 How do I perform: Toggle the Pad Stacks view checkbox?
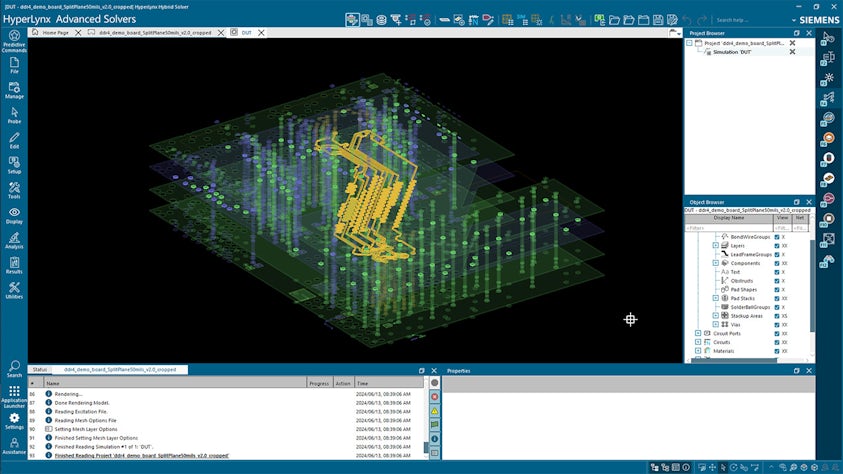[x=777, y=298]
